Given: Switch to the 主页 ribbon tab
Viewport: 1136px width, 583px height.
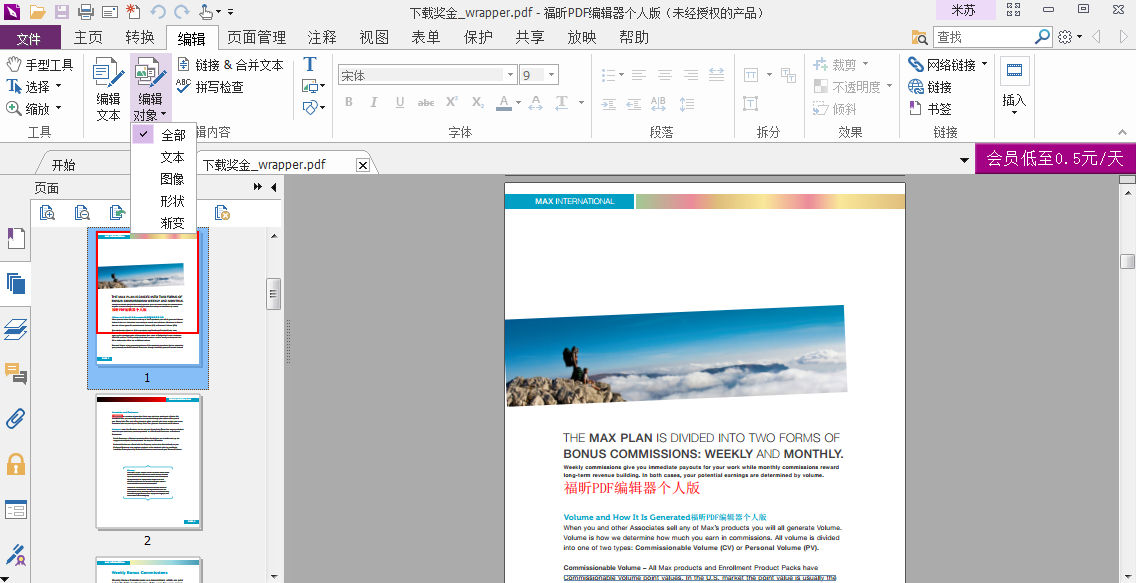Looking at the screenshot, I should coord(88,38).
